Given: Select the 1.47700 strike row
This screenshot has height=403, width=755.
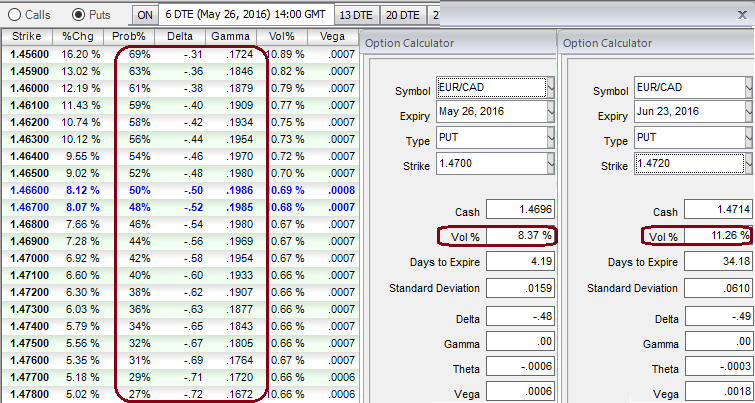Looking at the screenshot, I should coord(180,377).
